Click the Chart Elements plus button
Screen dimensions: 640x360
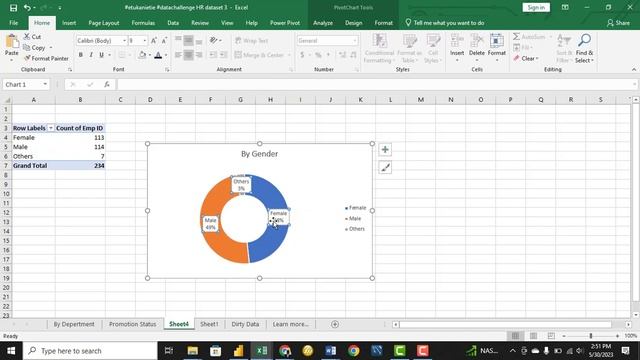(385, 150)
